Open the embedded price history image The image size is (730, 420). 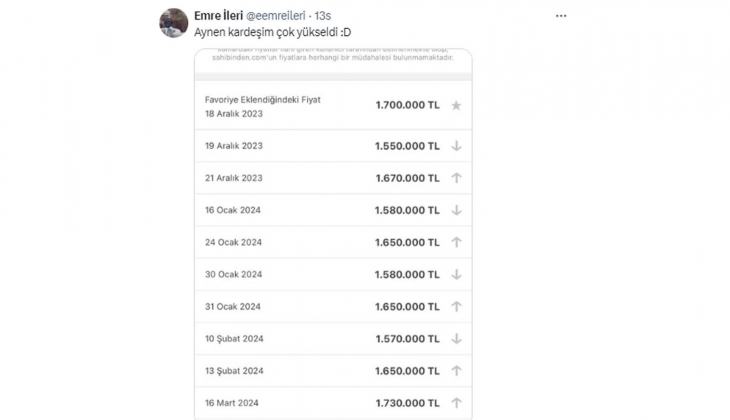point(330,230)
